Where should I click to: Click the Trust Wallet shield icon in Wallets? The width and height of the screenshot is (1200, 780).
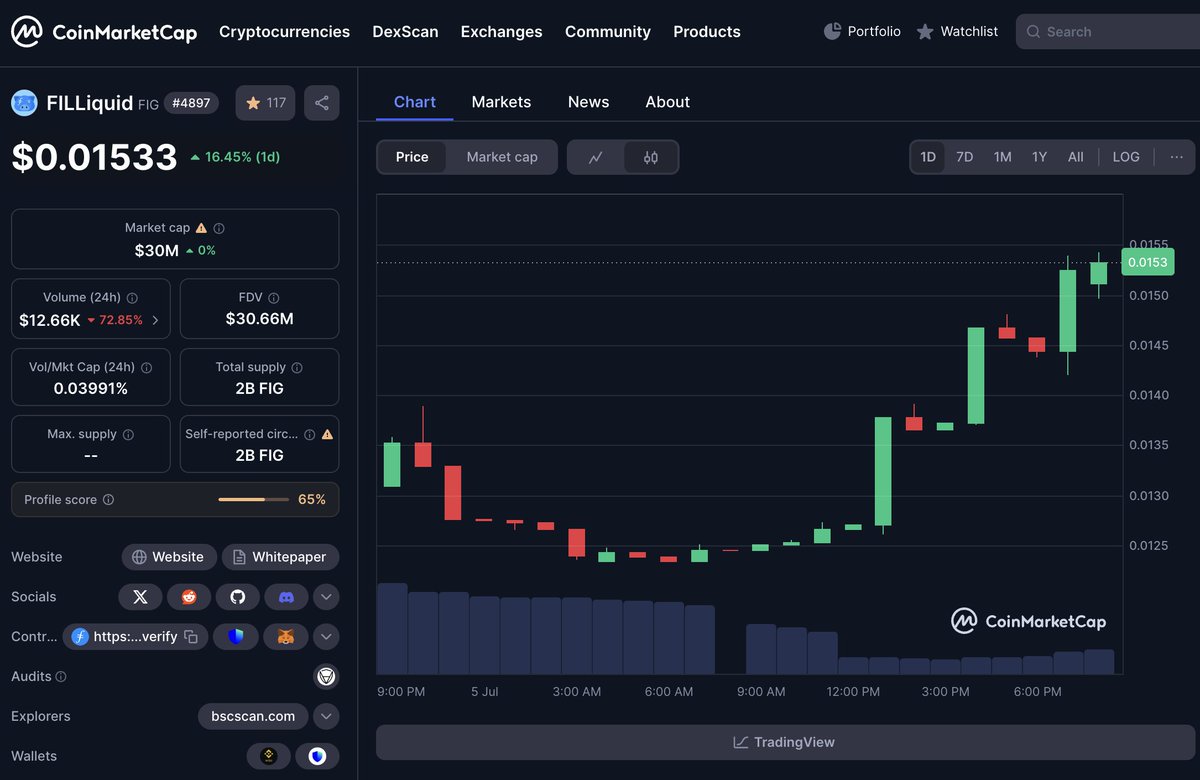[x=317, y=756]
